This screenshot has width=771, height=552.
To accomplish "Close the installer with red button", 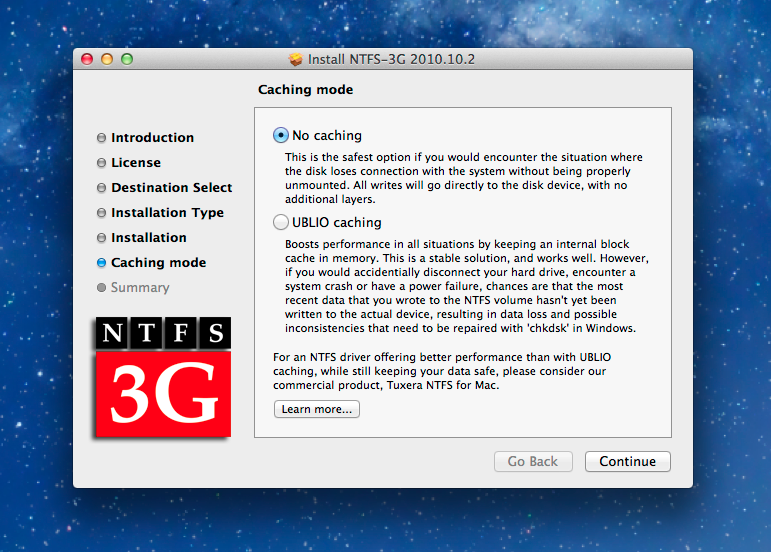I will click(x=87, y=59).
